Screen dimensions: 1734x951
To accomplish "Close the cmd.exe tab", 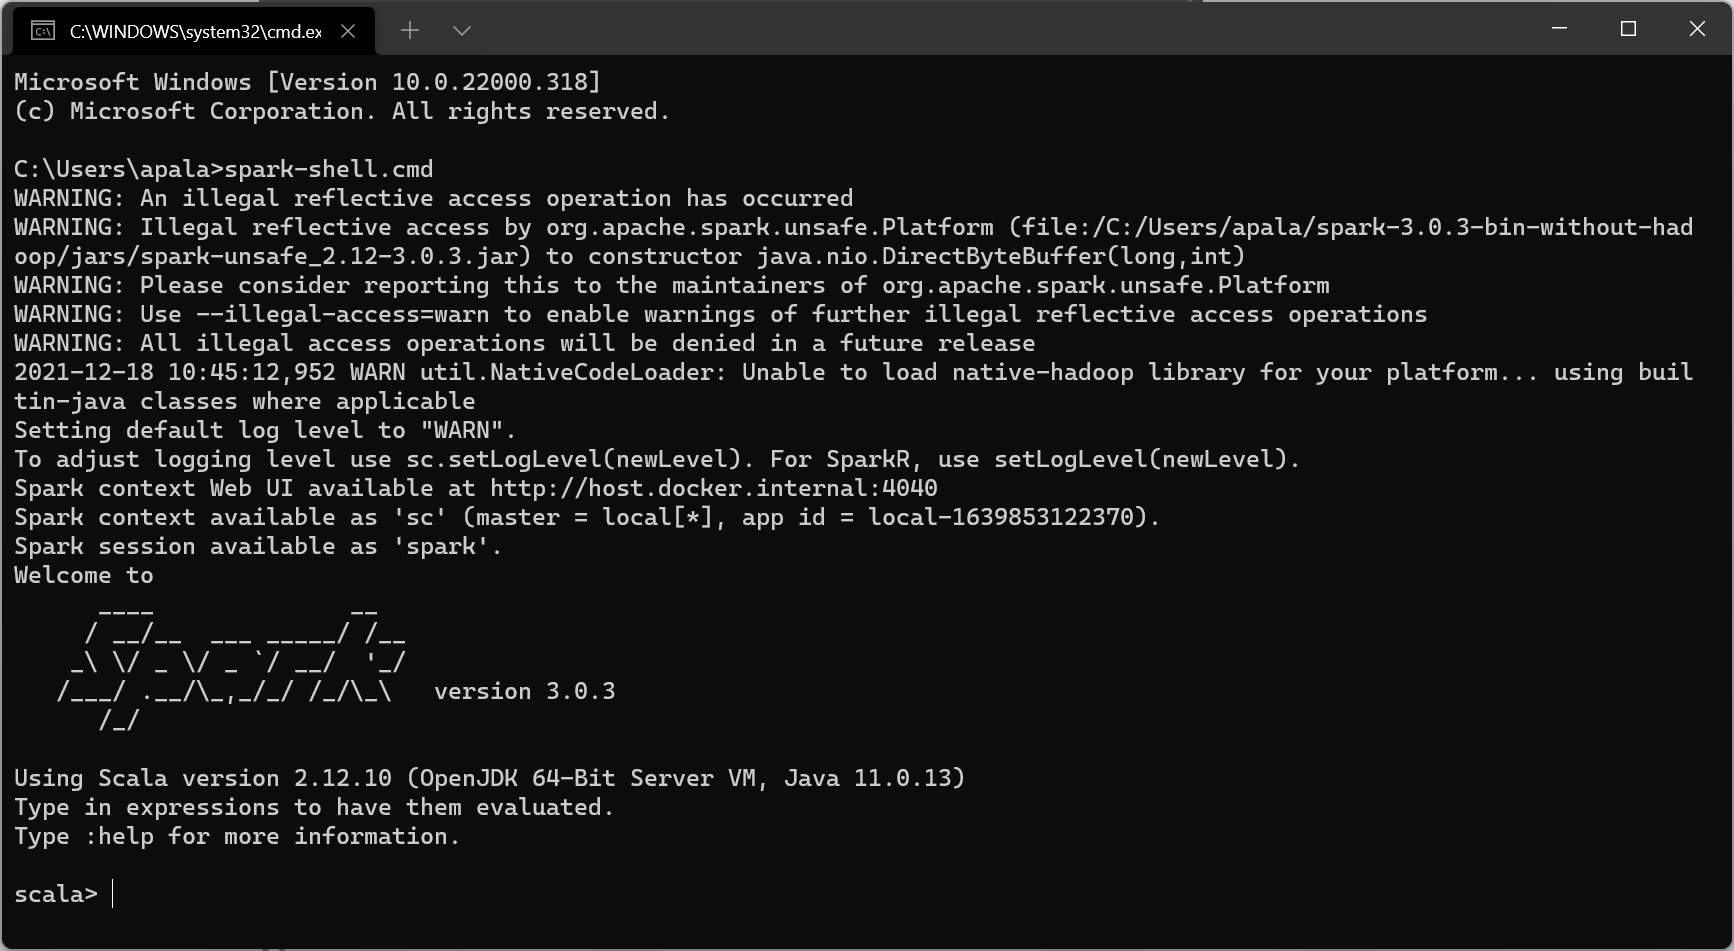I will point(347,31).
